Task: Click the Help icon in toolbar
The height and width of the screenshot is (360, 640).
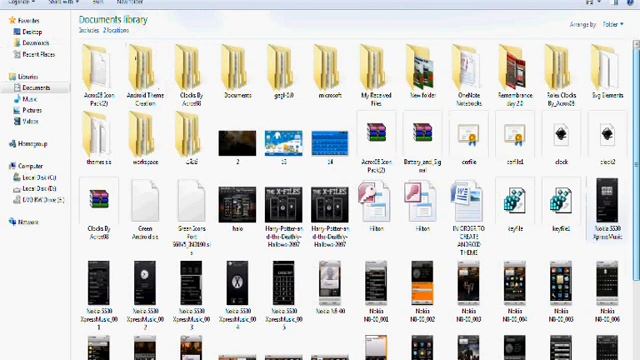Action: [x=631, y=2]
